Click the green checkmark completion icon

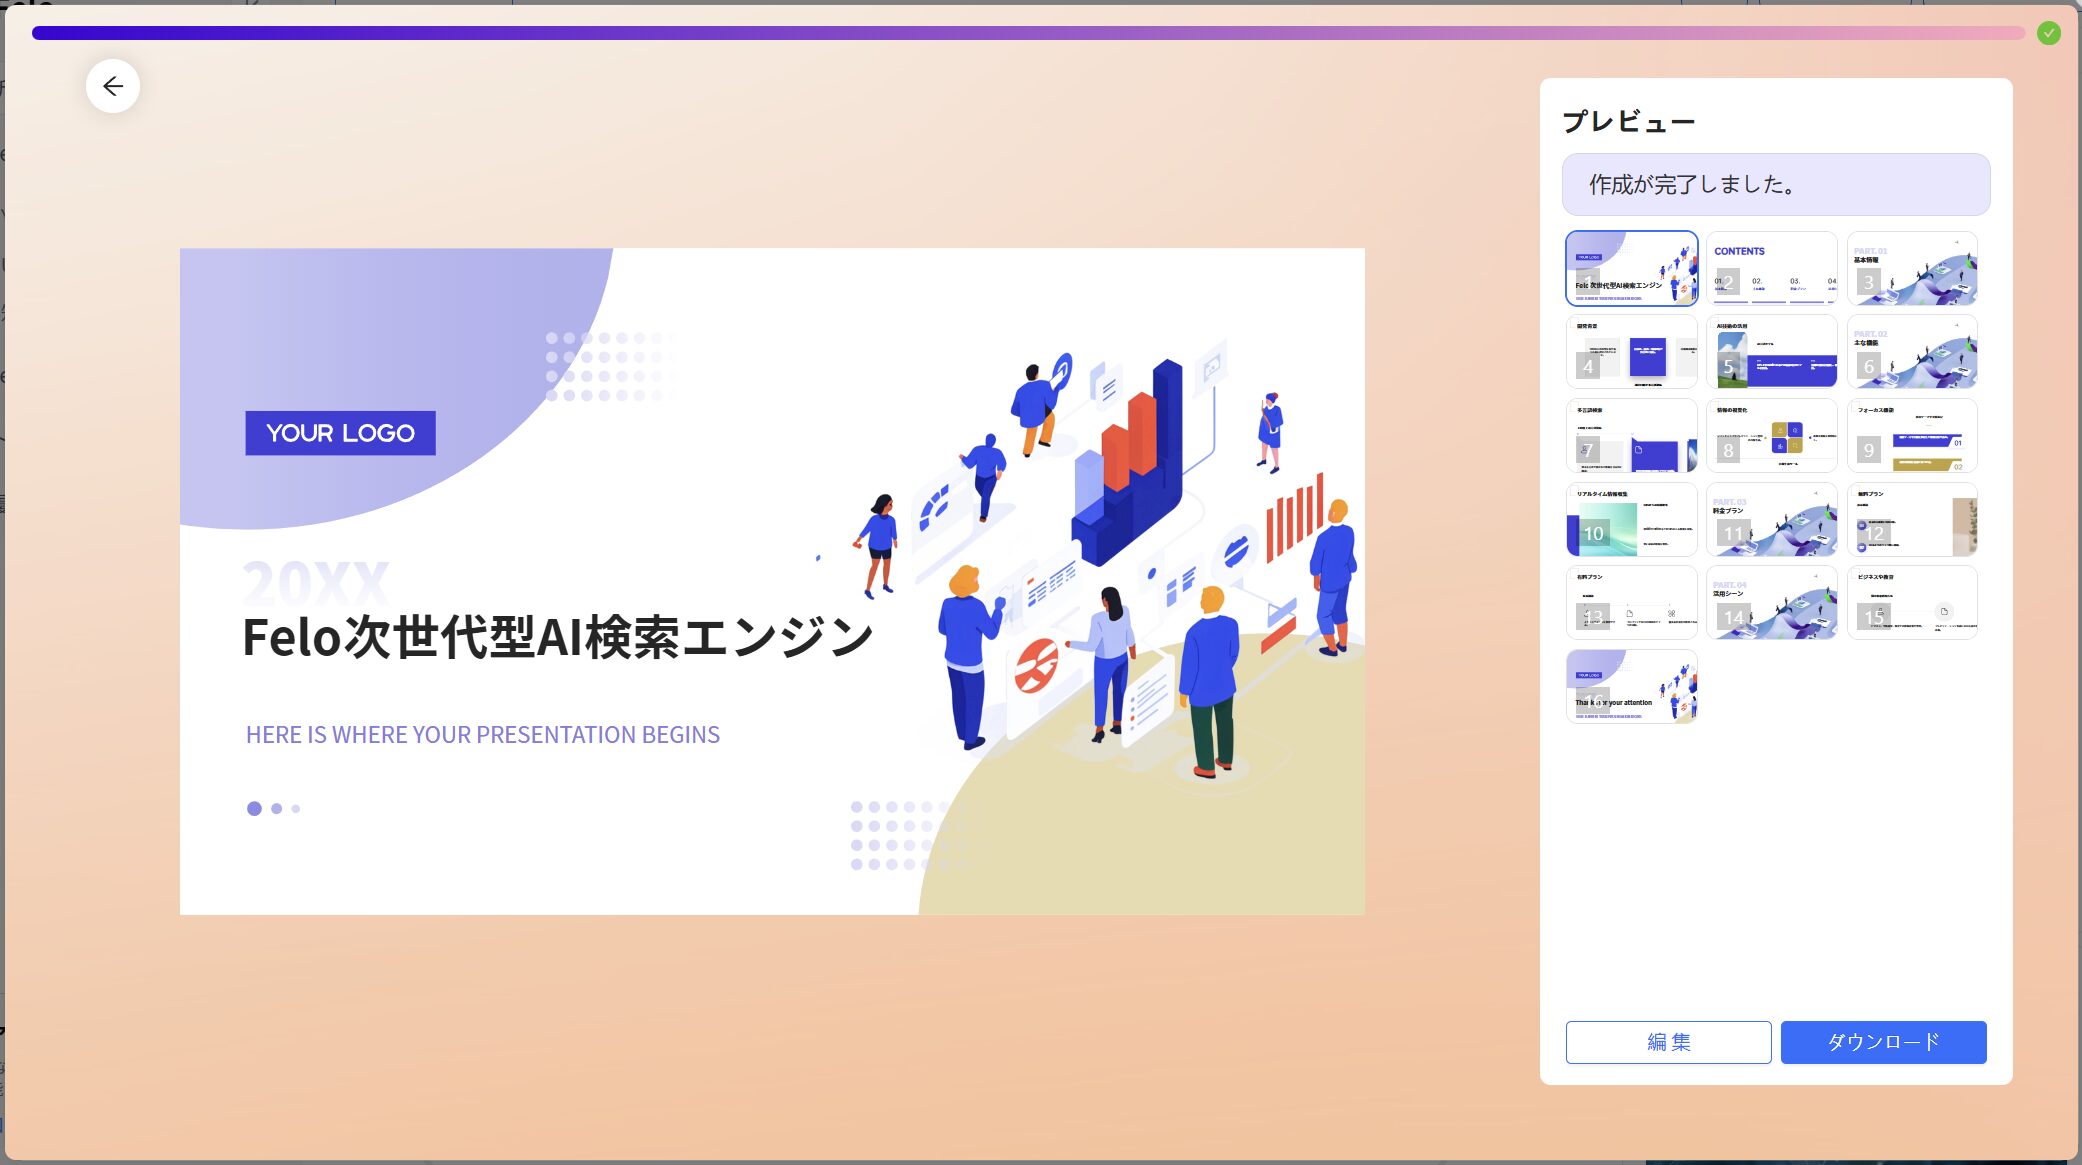point(2049,33)
